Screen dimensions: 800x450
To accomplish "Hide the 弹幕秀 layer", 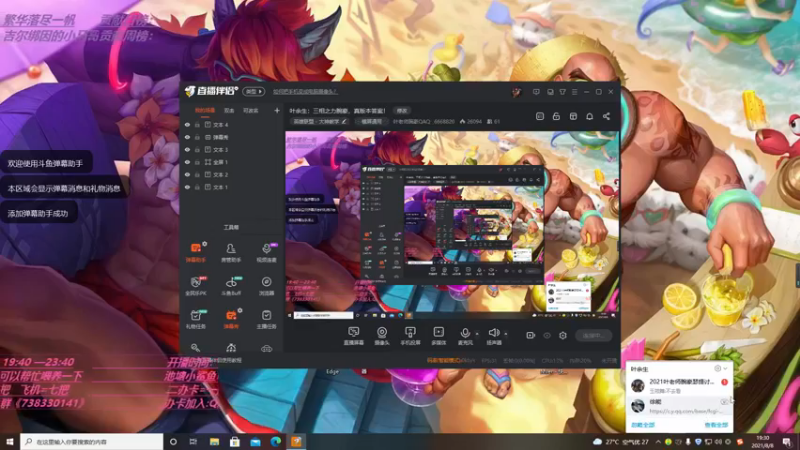I will coord(187,137).
